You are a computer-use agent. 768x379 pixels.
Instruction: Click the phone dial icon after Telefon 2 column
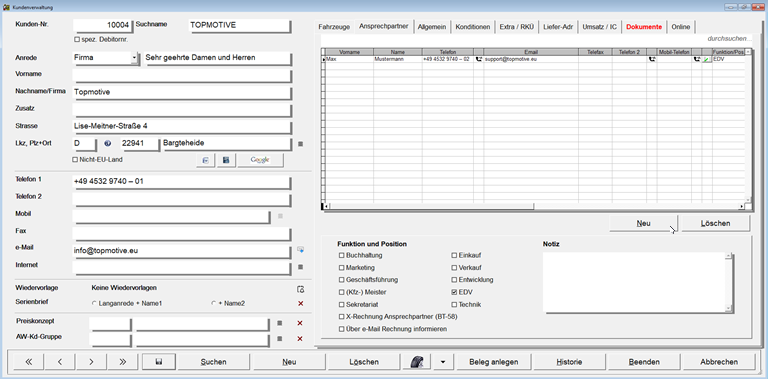click(652, 59)
